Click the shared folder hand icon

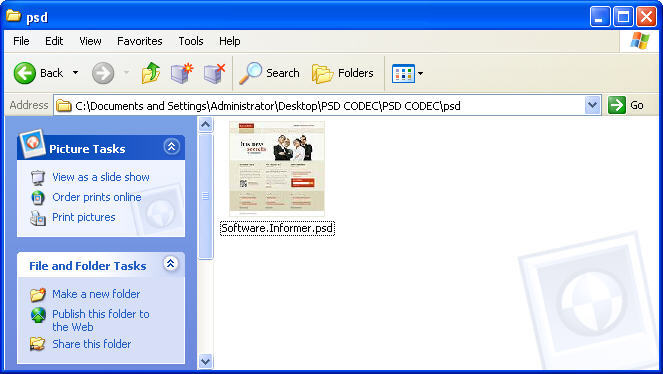pyautogui.click(x=38, y=344)
